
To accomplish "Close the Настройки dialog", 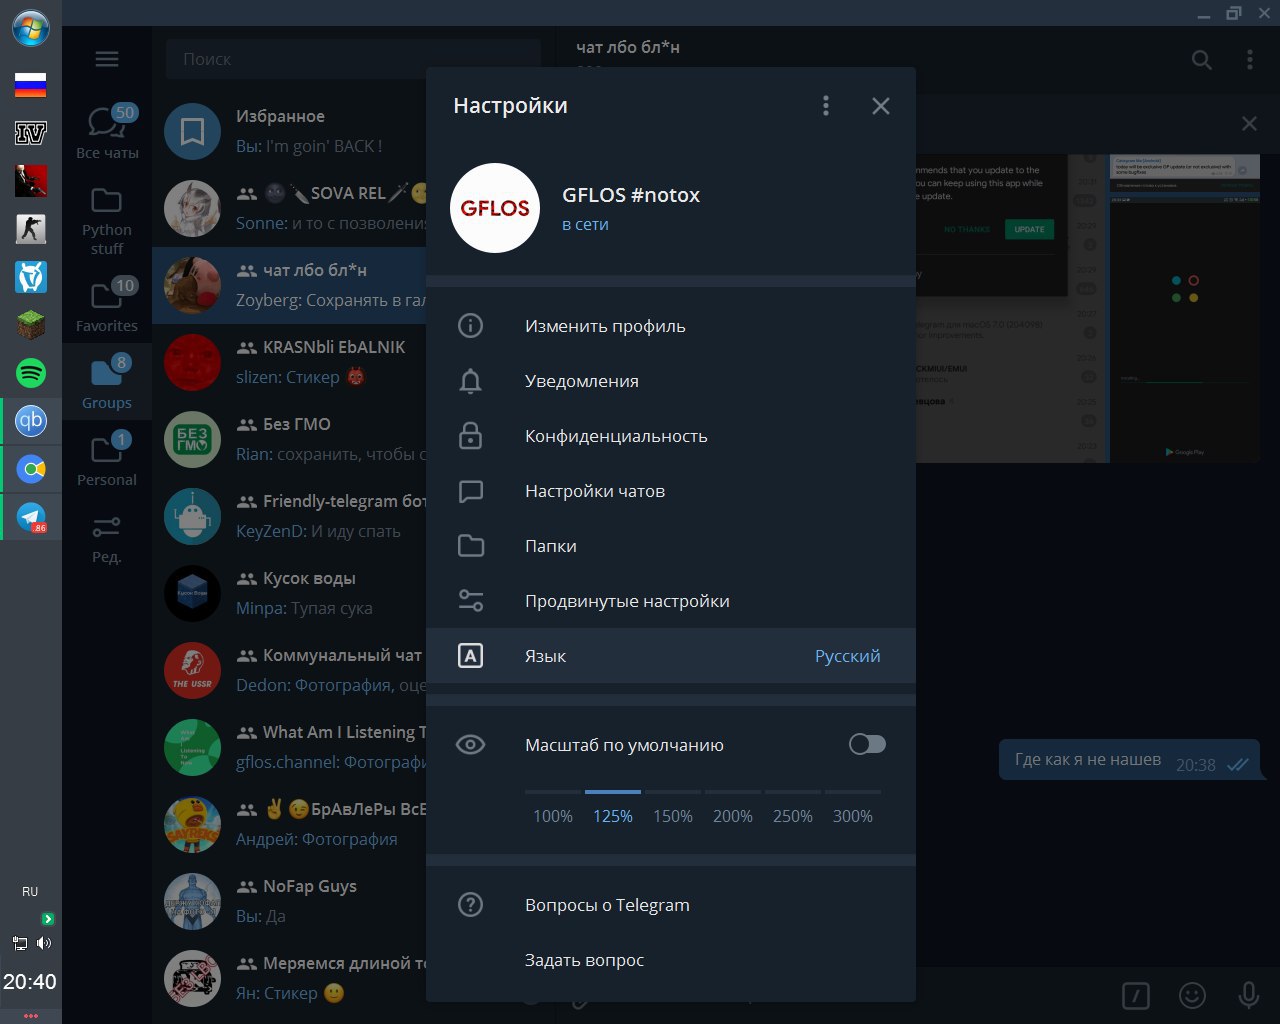I will tap(881, 106).
